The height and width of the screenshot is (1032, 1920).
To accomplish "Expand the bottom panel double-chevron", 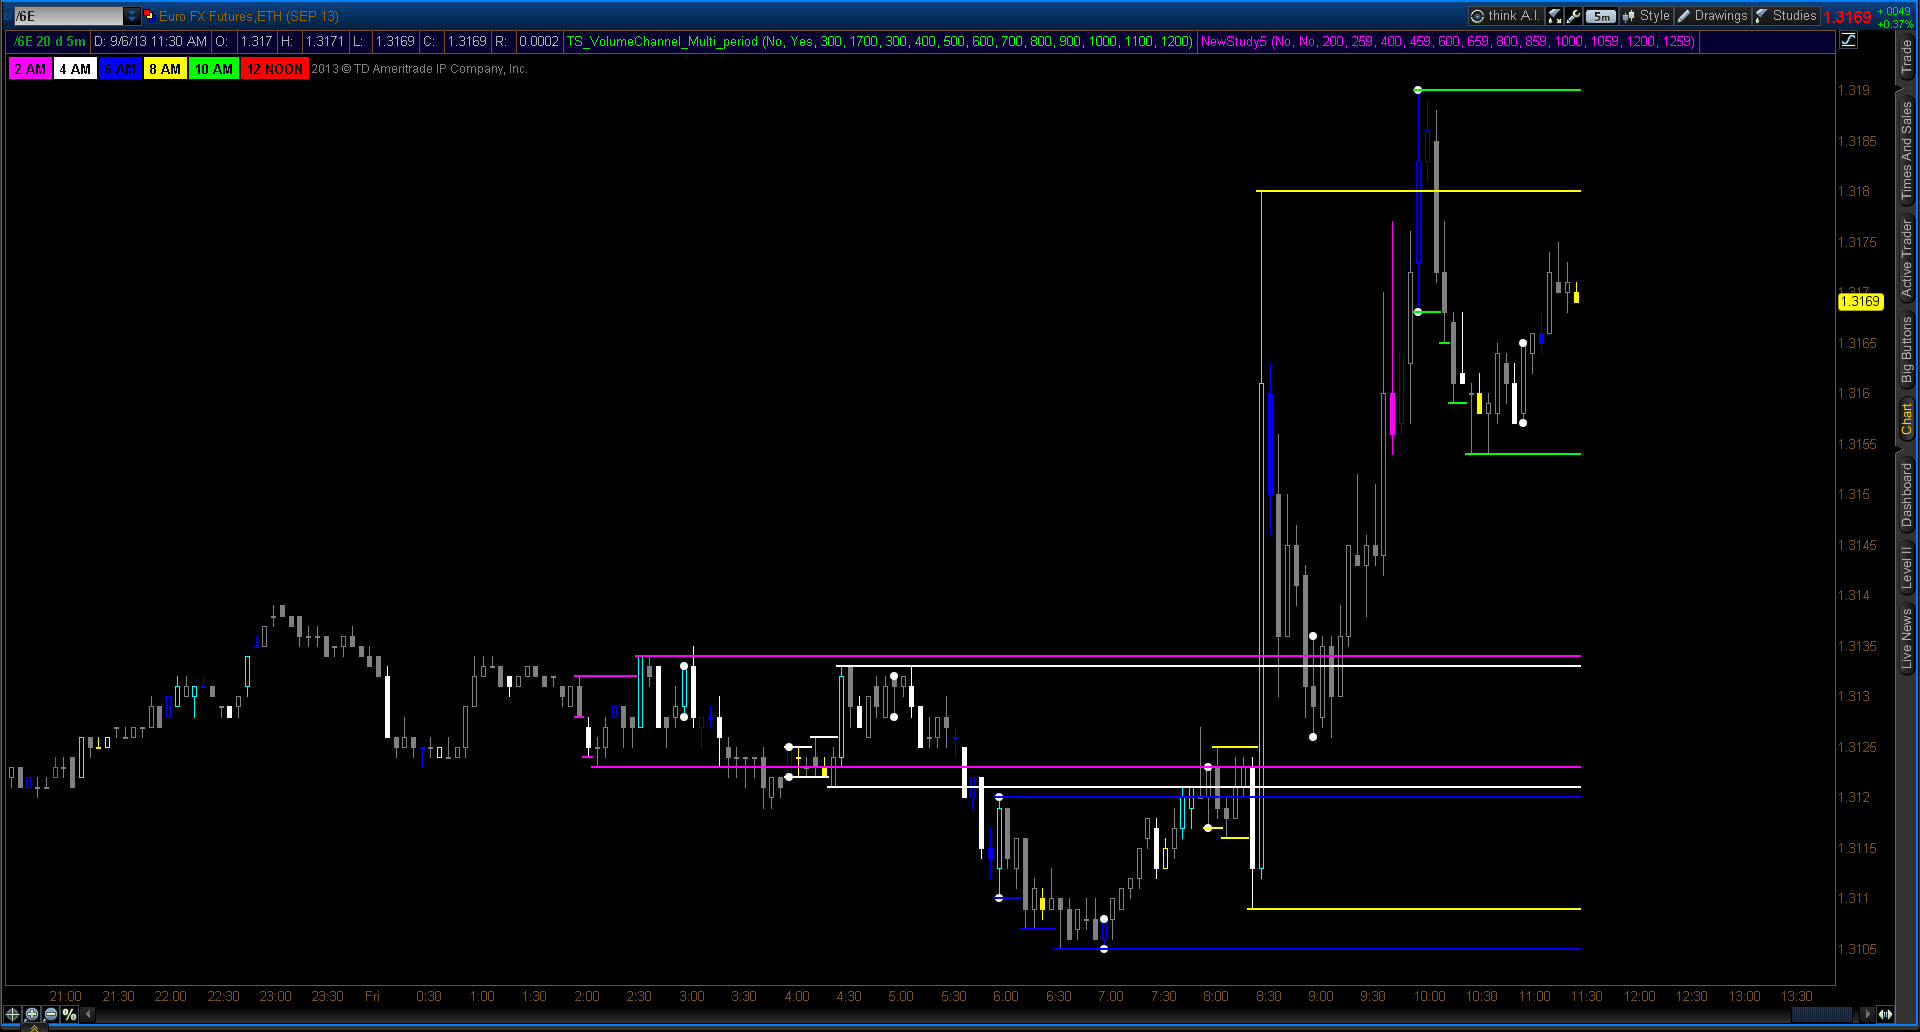I will [x=34, y=1027].
